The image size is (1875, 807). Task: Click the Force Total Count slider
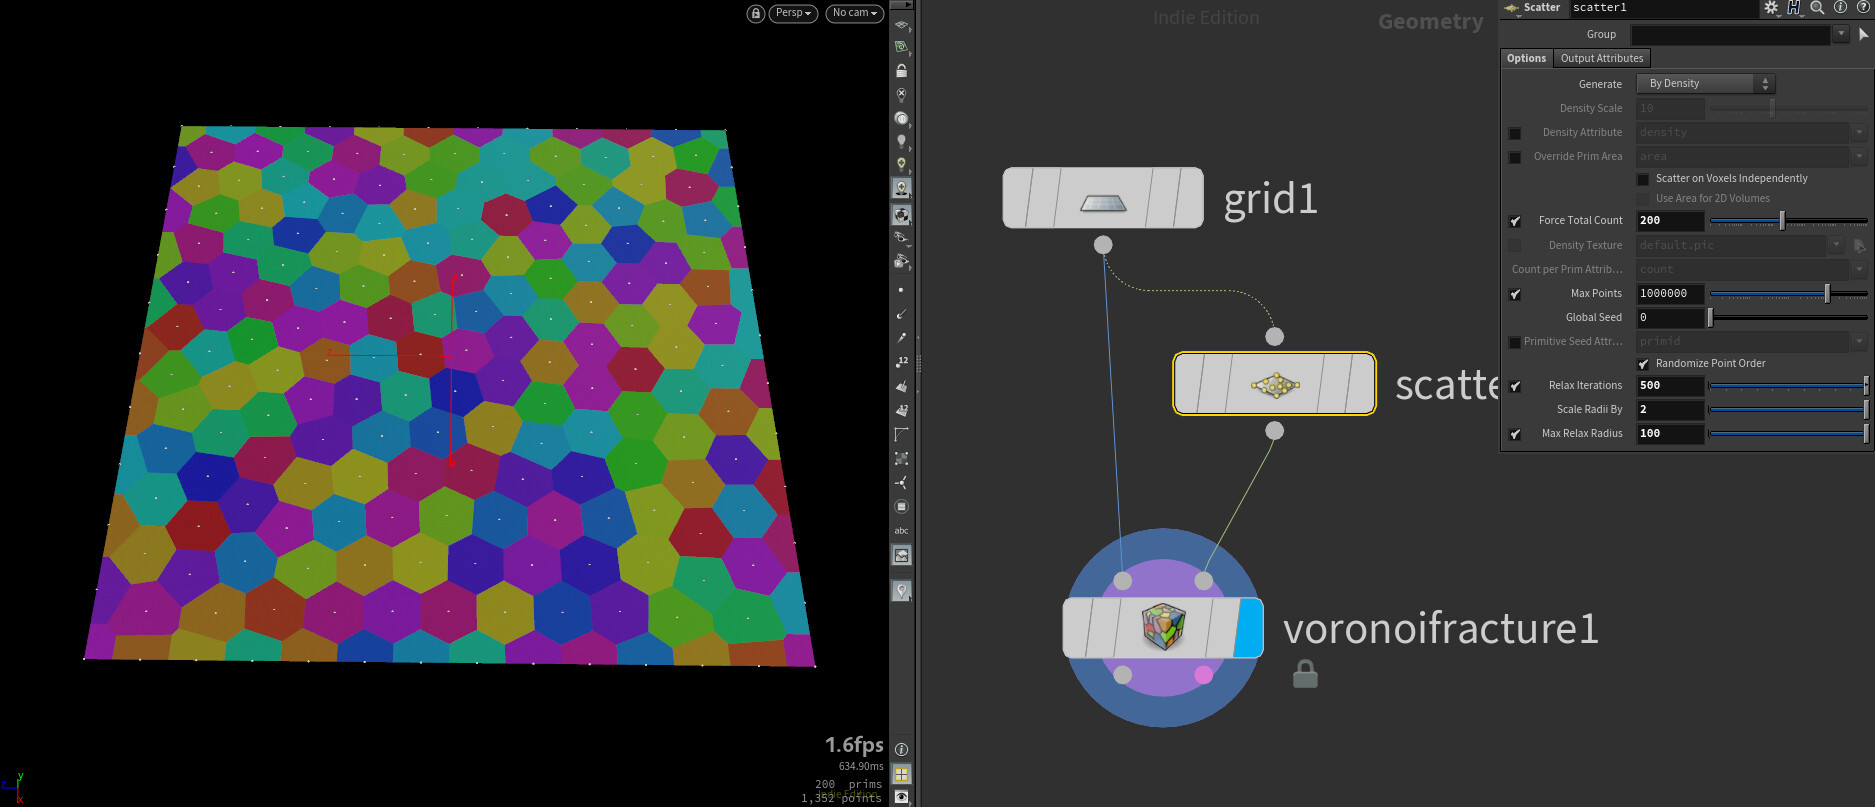tap(1788, 221)
